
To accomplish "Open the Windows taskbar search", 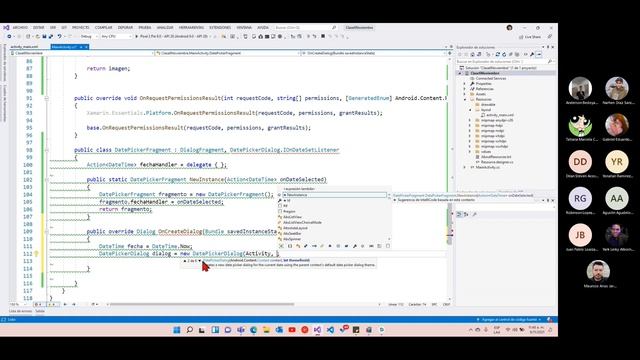I will click(x=189, y=330).
